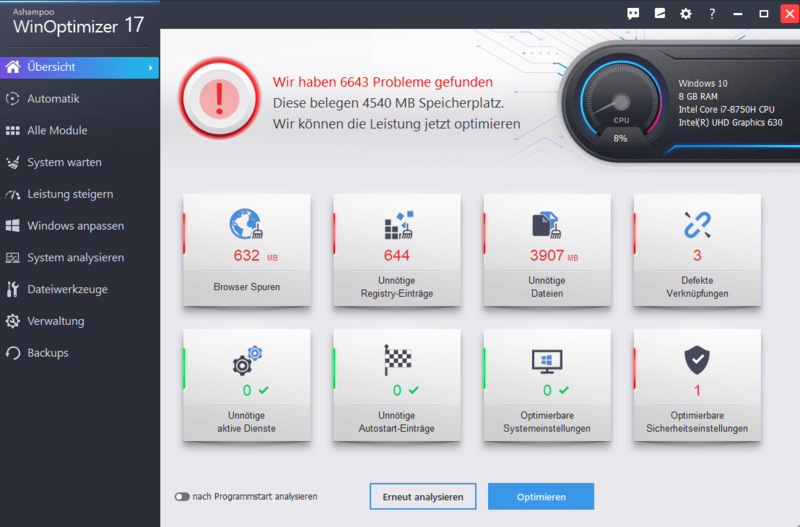Viewport: 800px width, 527px height.
Task: Click the red exclamation warning icon
Action: pyautogui.click(x=219, y=98)
